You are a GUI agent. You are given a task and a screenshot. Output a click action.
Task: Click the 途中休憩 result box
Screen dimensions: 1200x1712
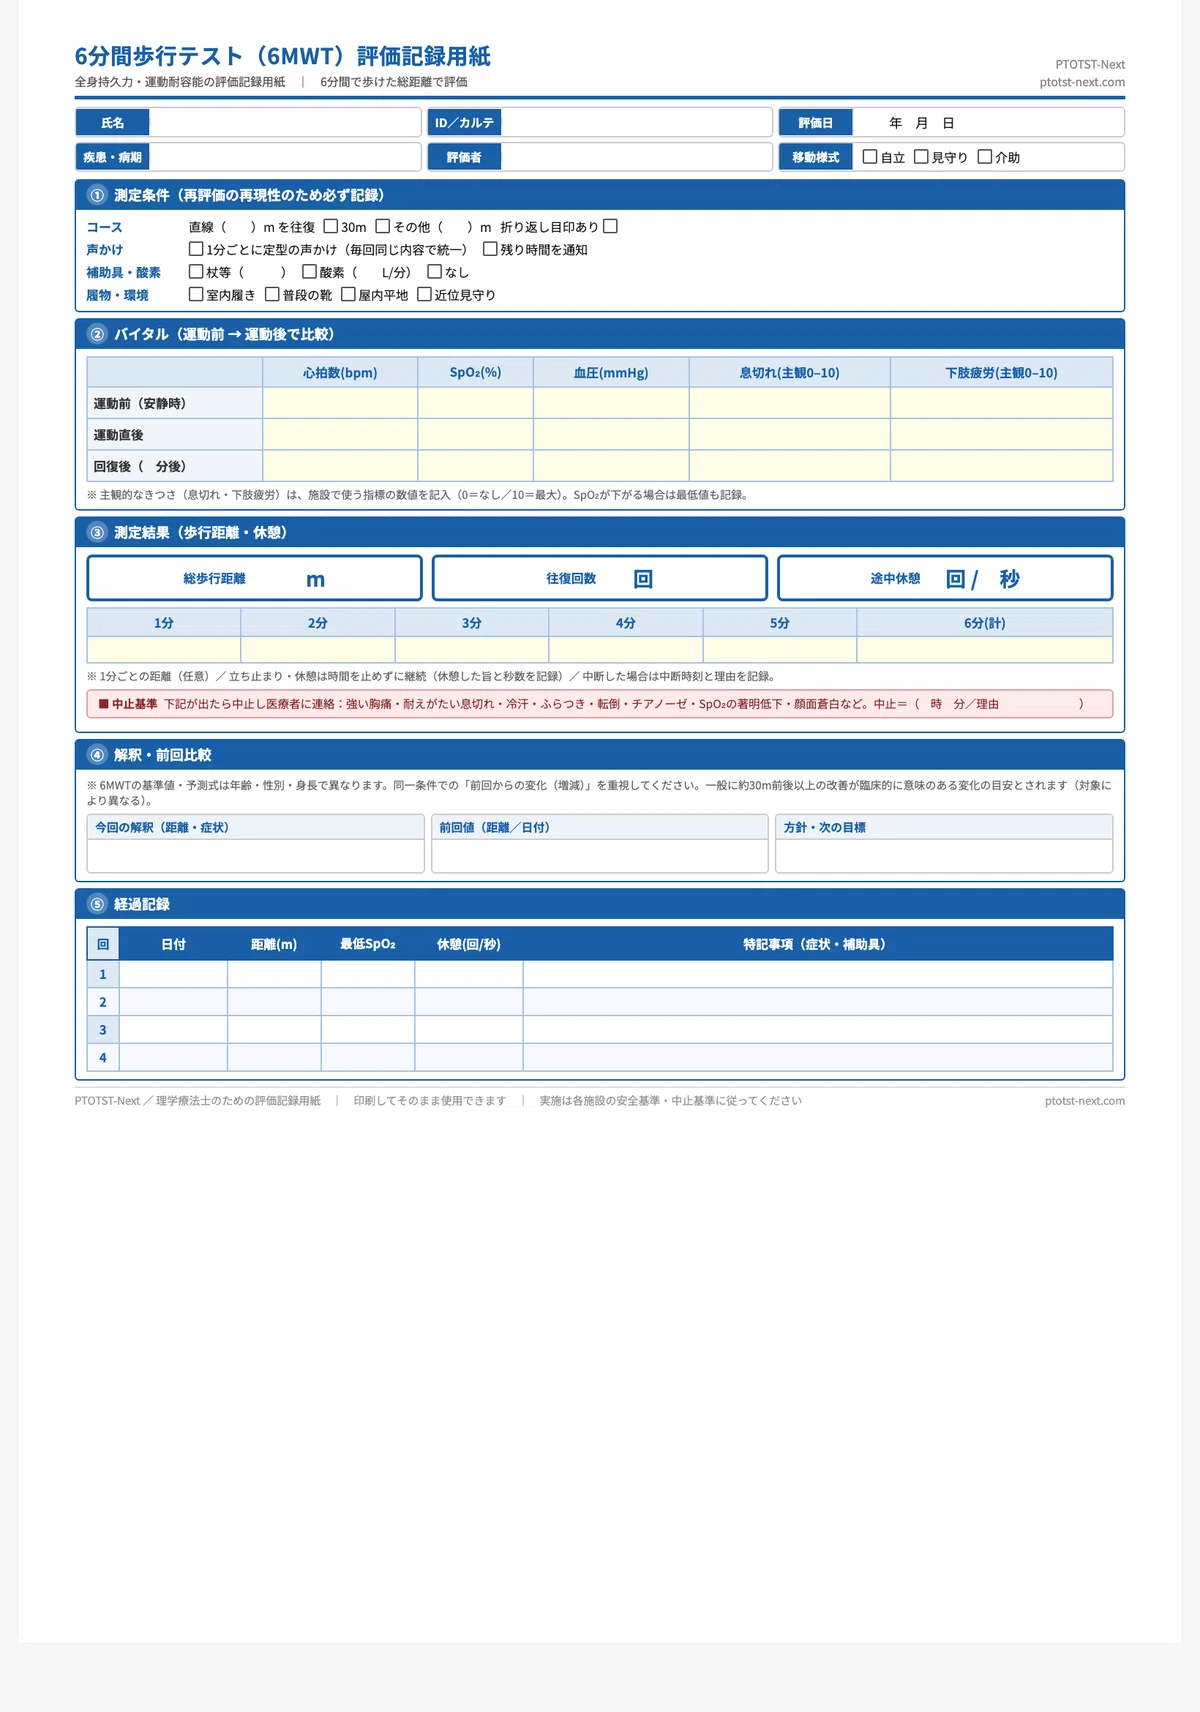945,578
